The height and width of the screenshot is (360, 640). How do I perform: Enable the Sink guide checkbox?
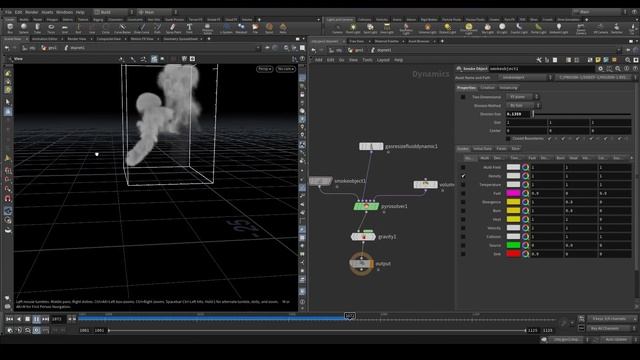tap(463, 254)
